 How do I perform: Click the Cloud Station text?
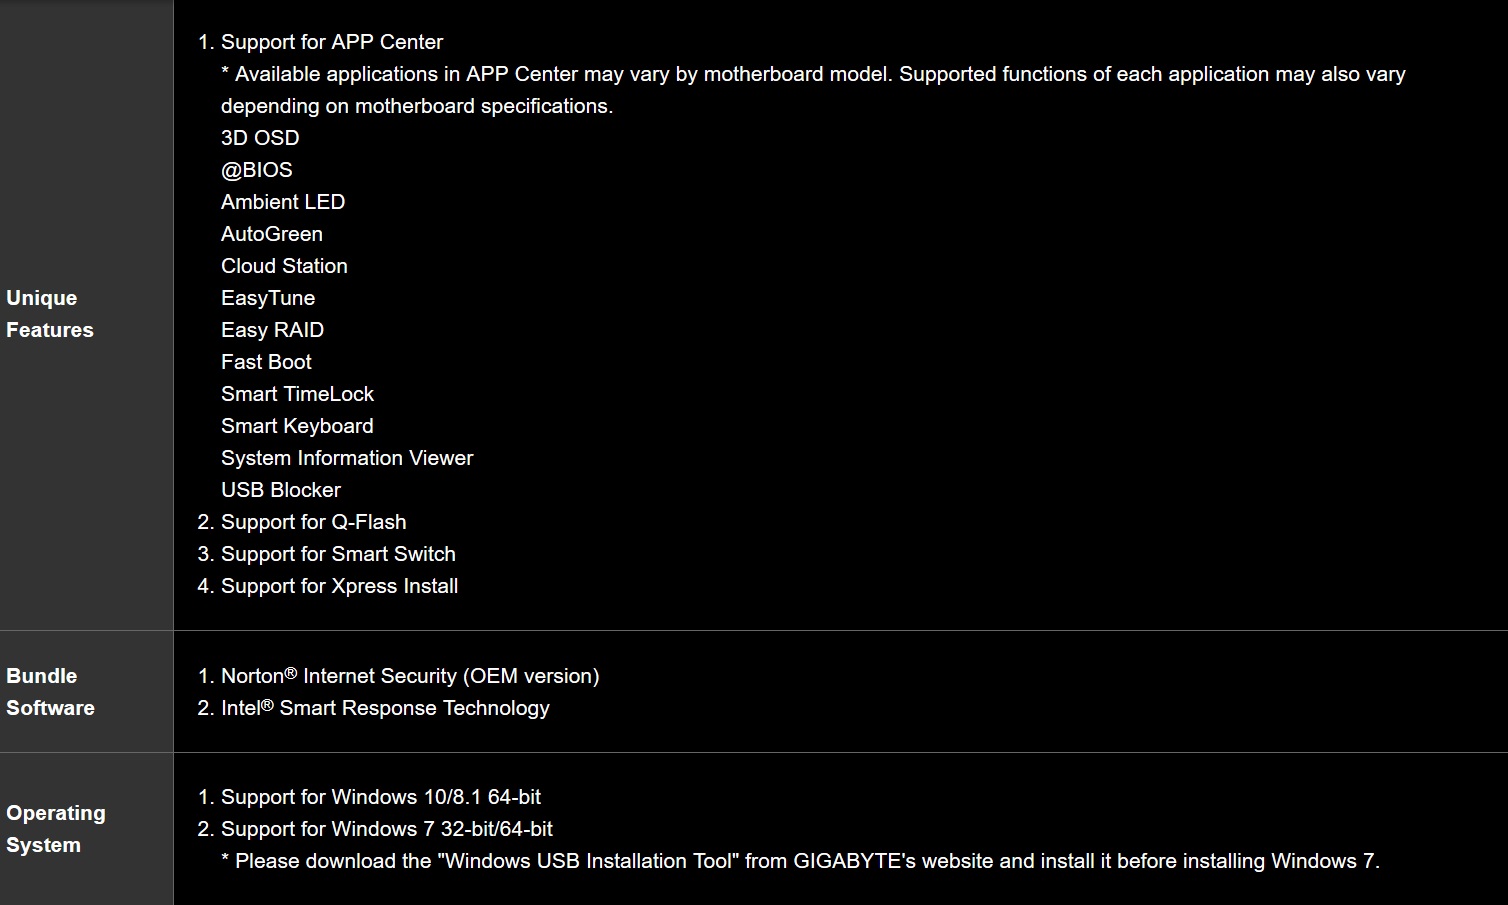pyautogui.click(x=284, y=266)
